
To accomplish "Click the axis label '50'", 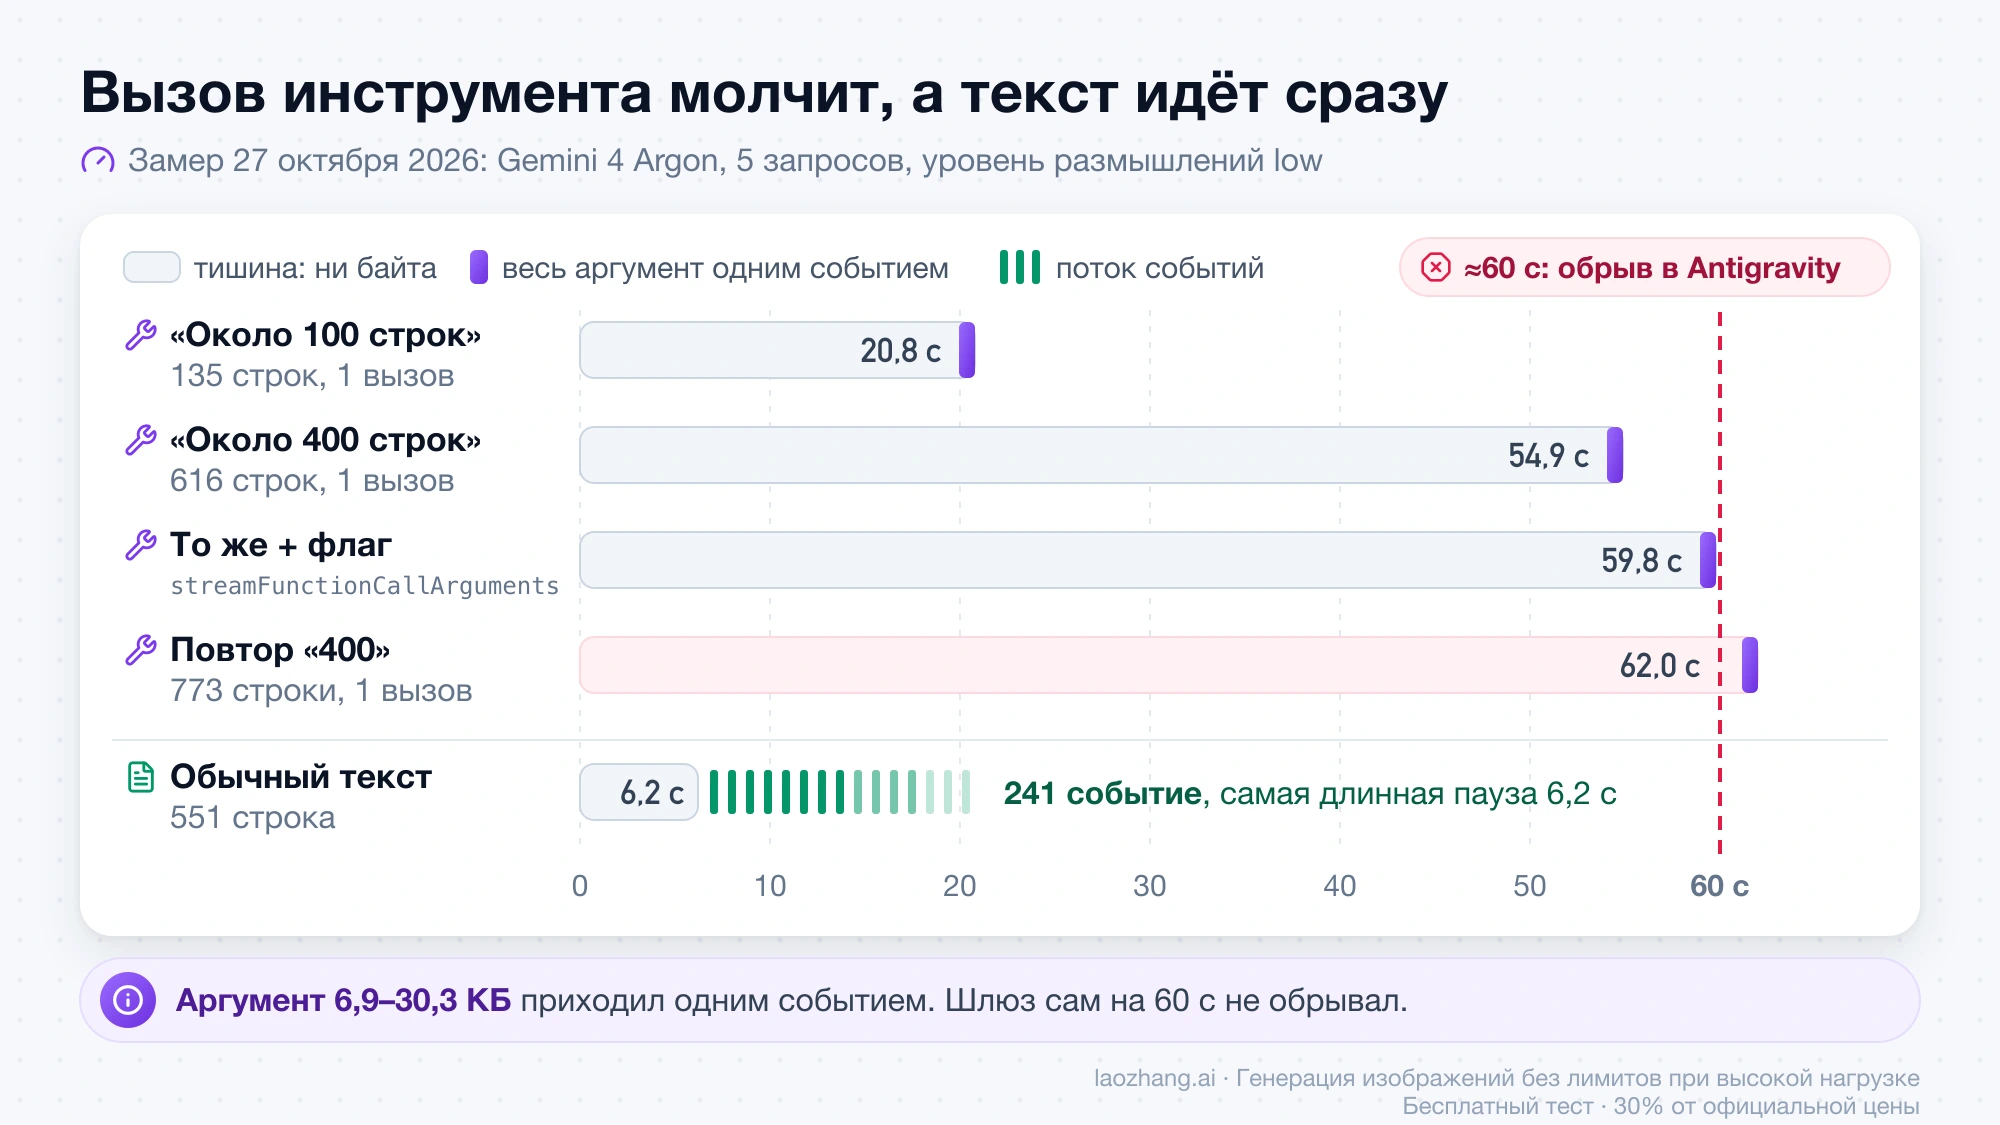I will 1530,886.
